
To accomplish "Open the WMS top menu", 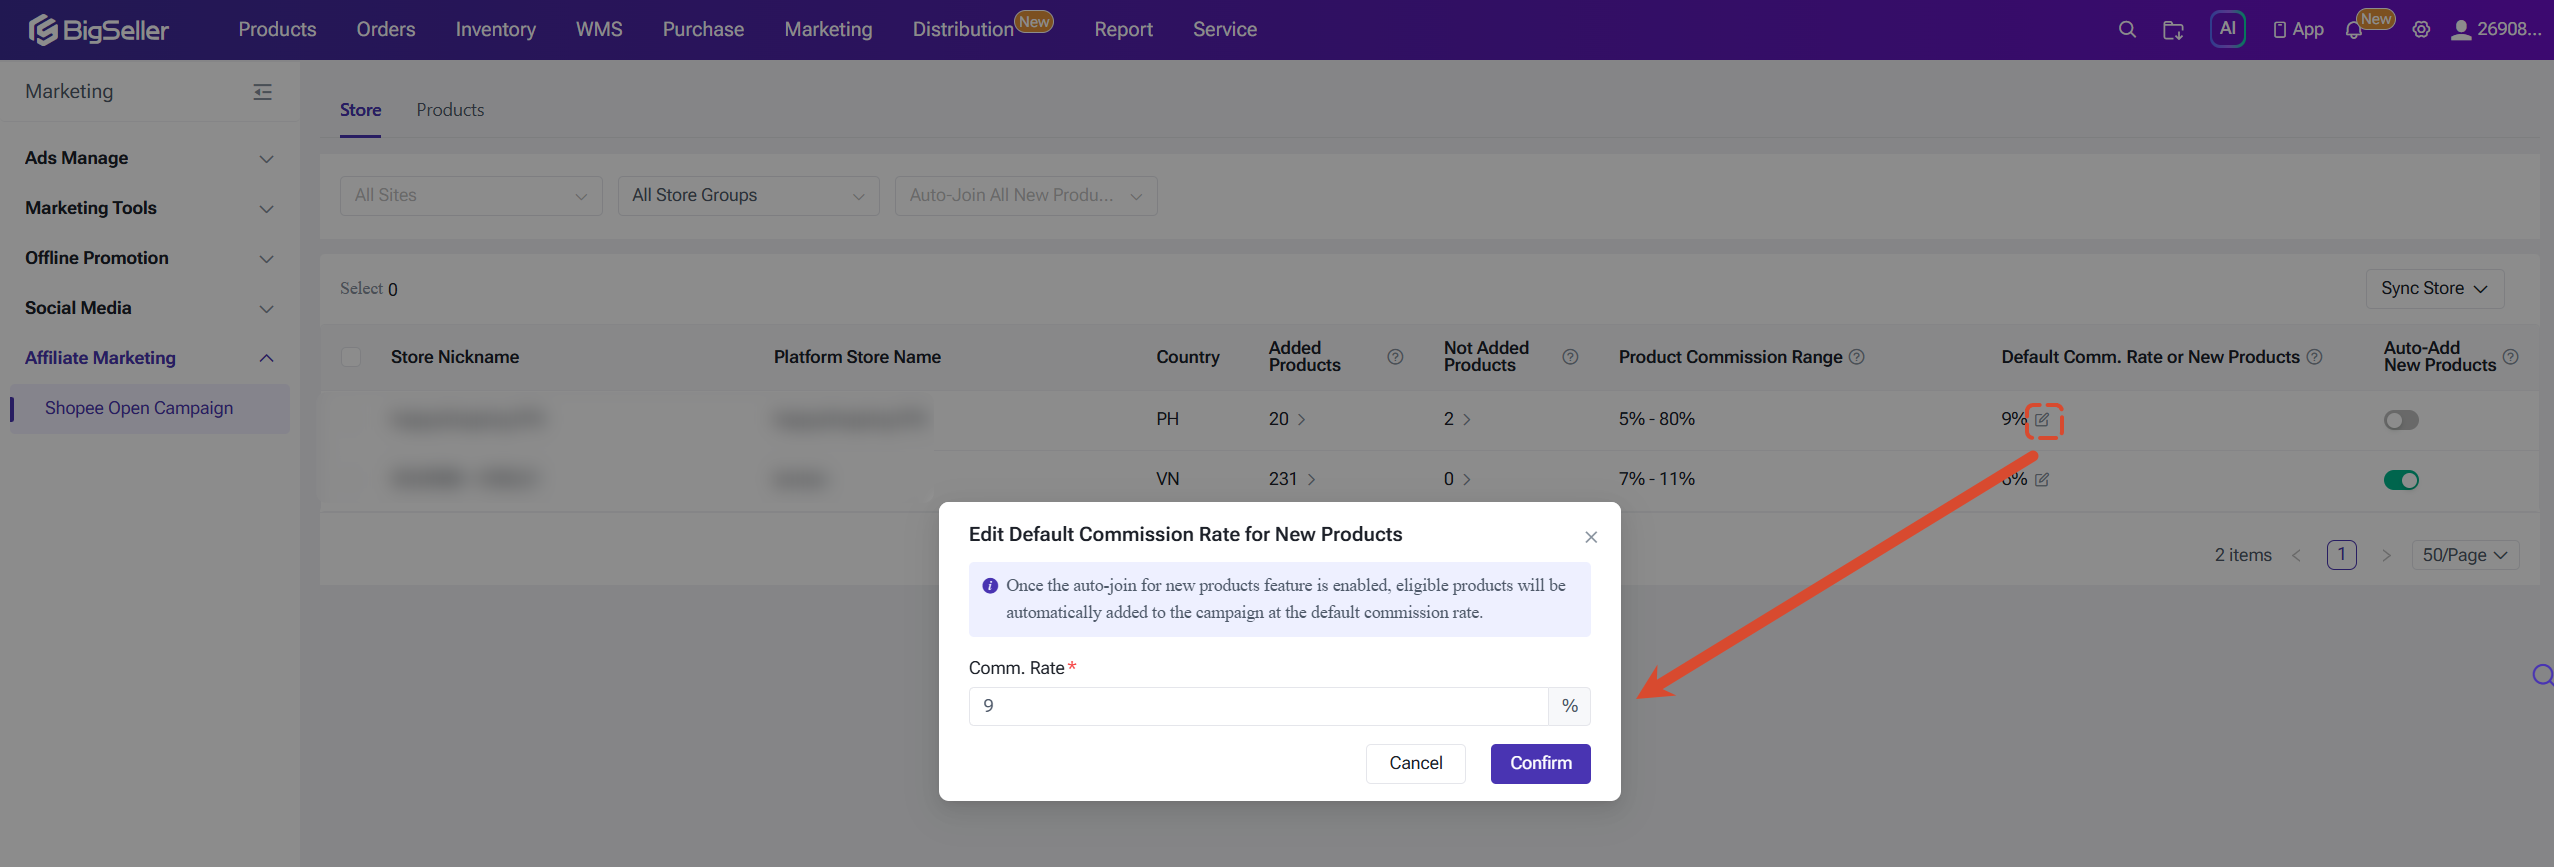I will (599, 30).
